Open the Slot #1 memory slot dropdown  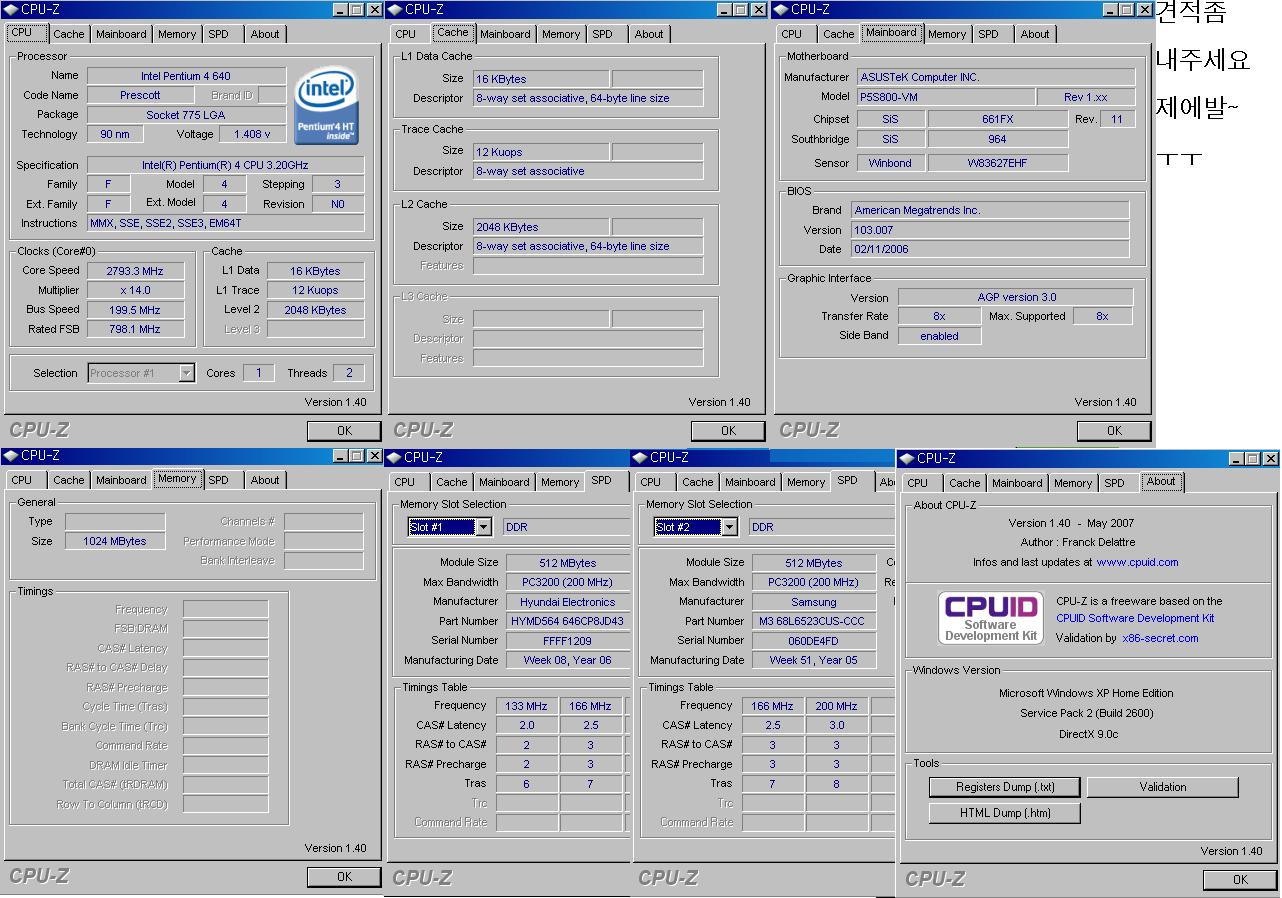click(483, 527)
